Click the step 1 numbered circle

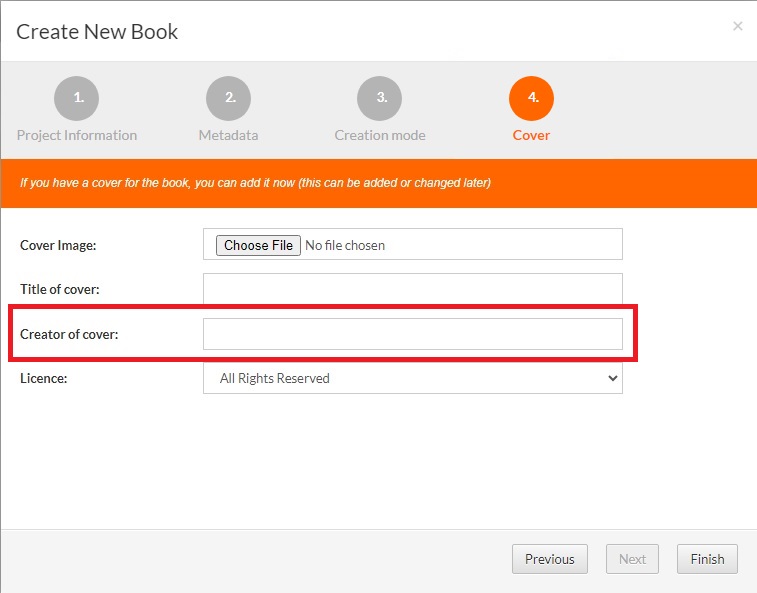[x=77, y=98]
